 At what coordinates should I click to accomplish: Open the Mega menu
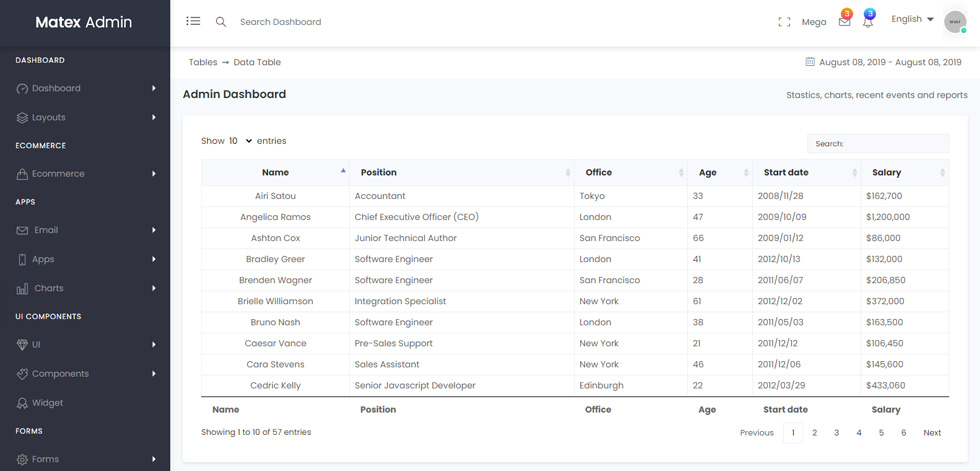pyautogui.click(x=814, y=22)
